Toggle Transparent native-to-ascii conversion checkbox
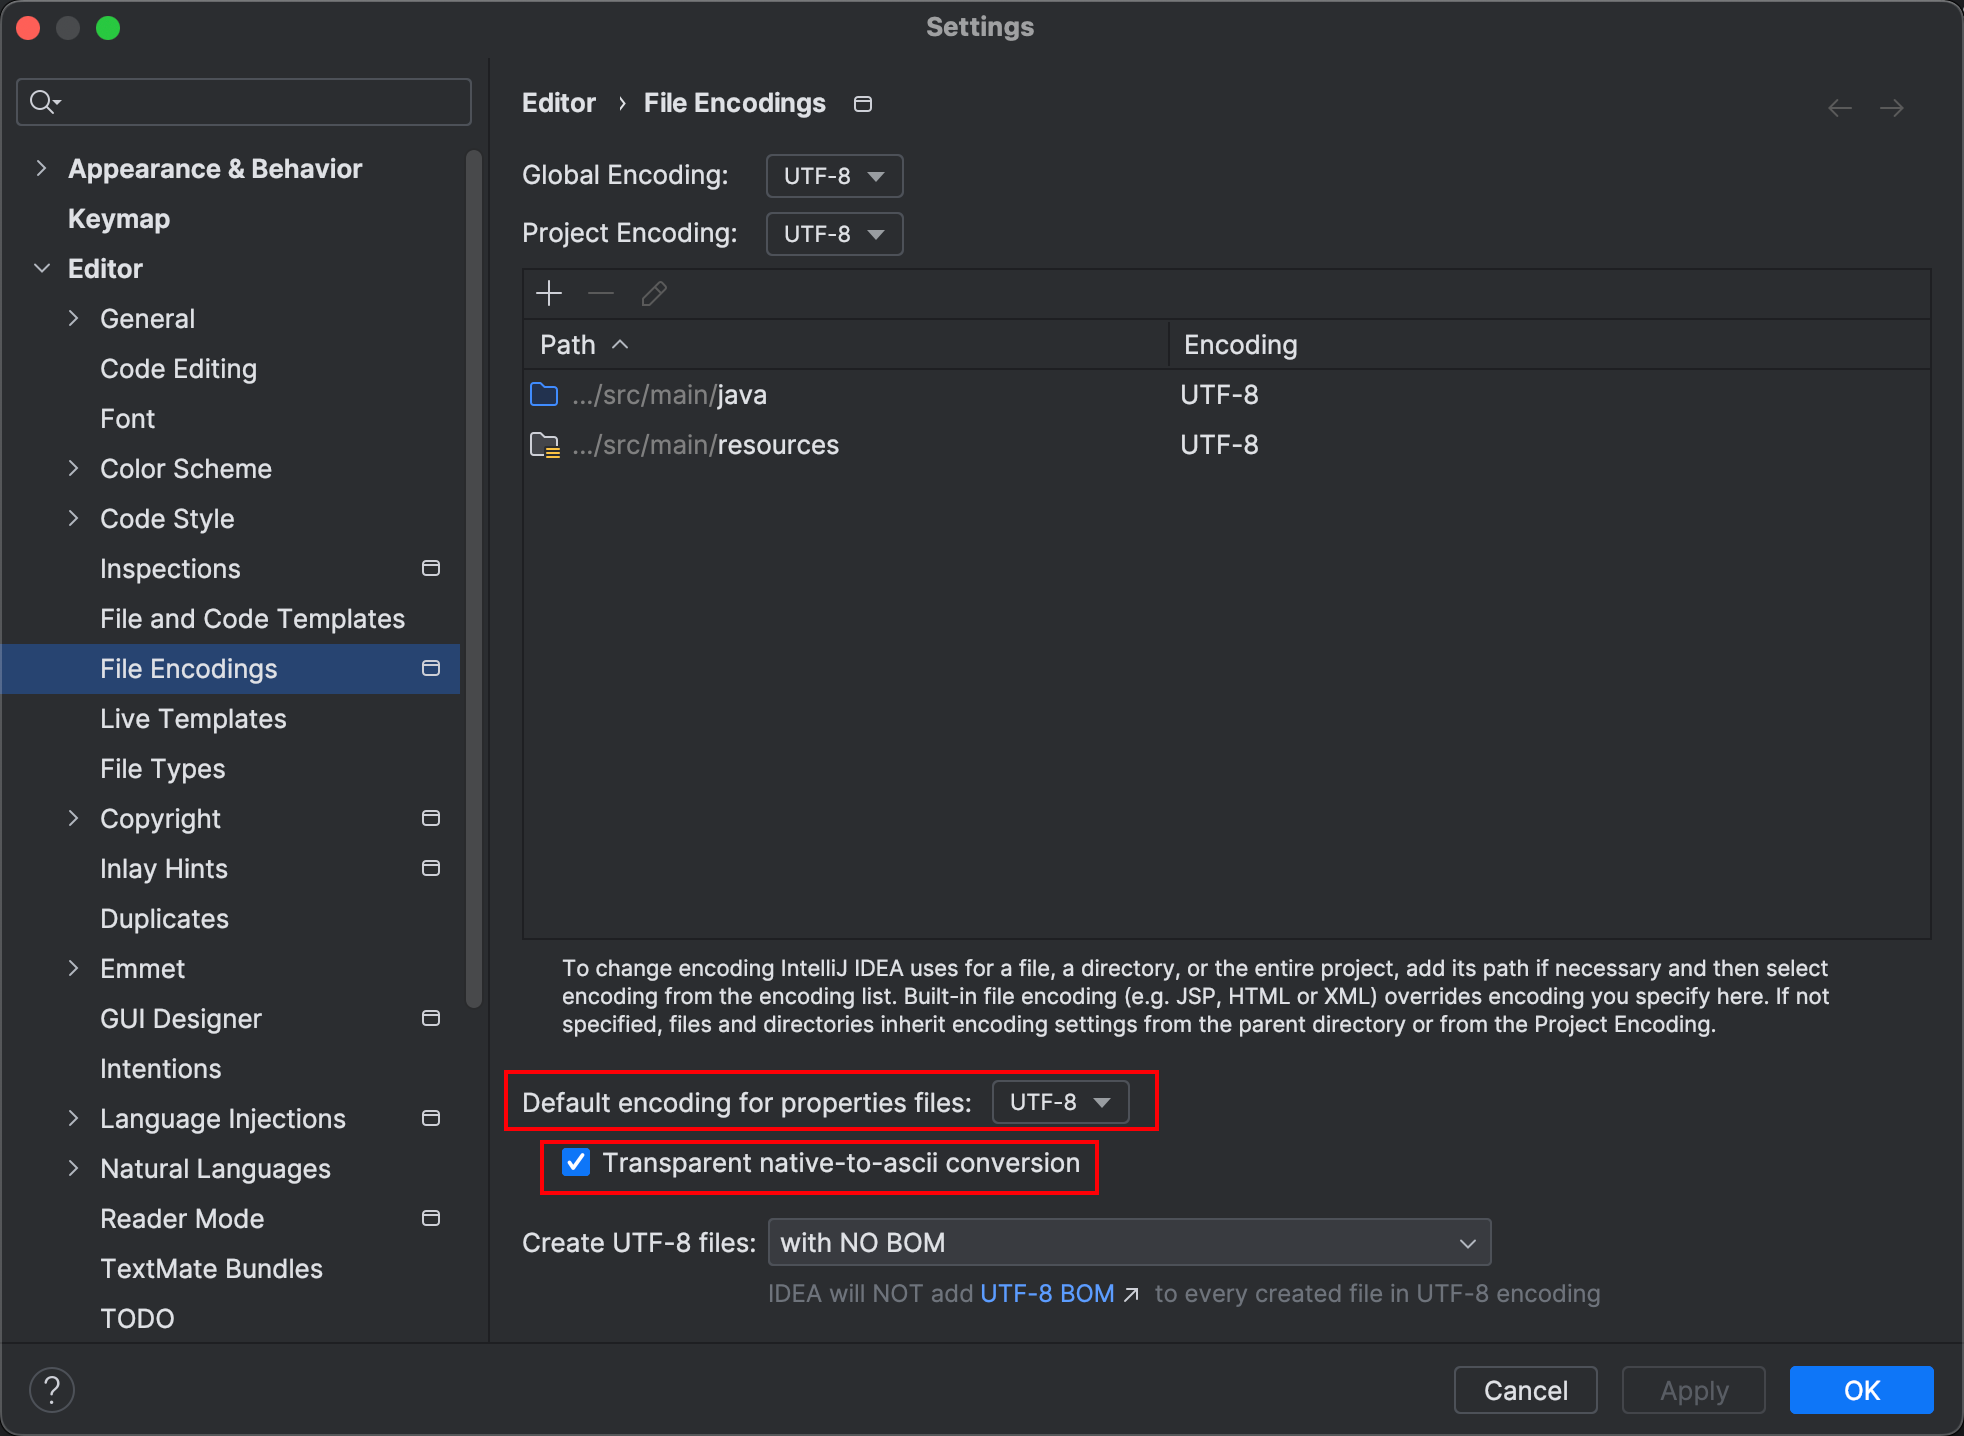This screenshot has height=1436, width=1964. pos(576,1162)
